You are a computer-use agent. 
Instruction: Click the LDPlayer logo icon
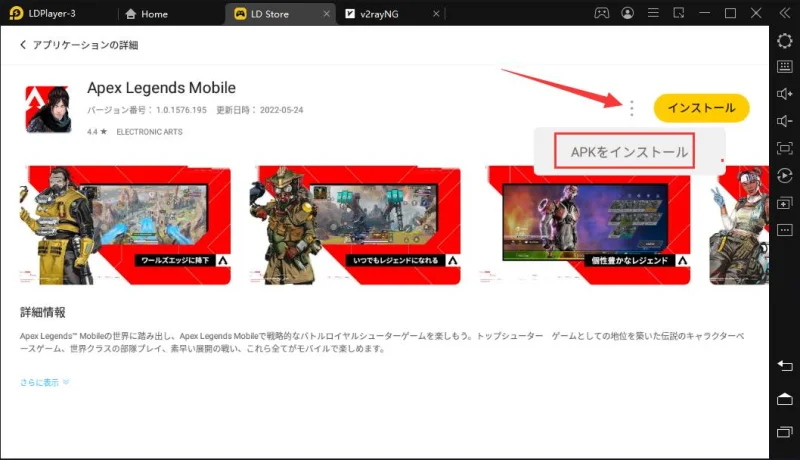tap(16, 14)
